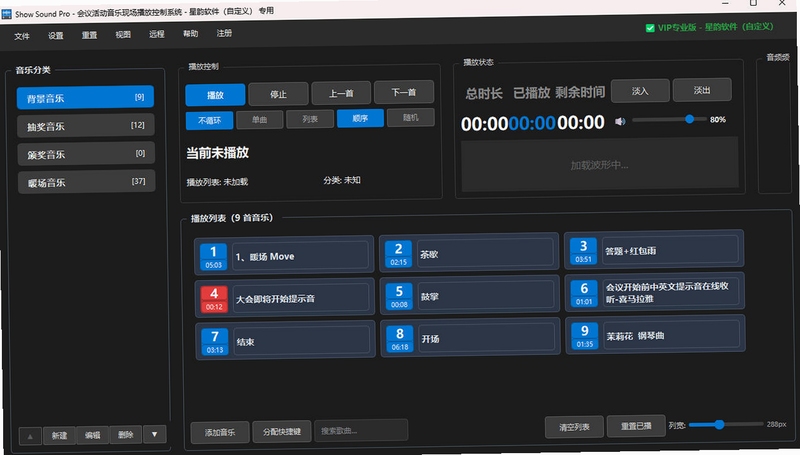The image size is (800, 455).
Task: Play track 7 结束
Action: pyautogui.click(x=285, y=341)
